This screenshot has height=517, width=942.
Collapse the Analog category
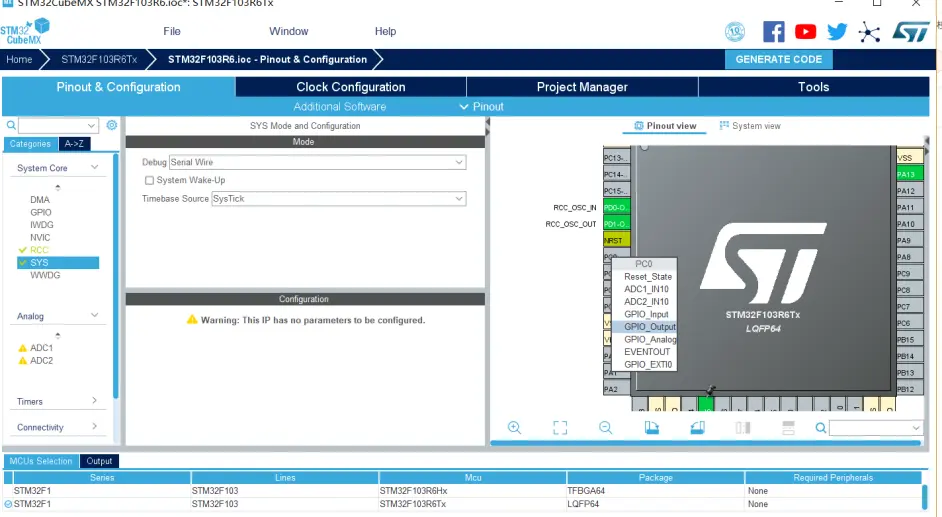tap(94, 315)
